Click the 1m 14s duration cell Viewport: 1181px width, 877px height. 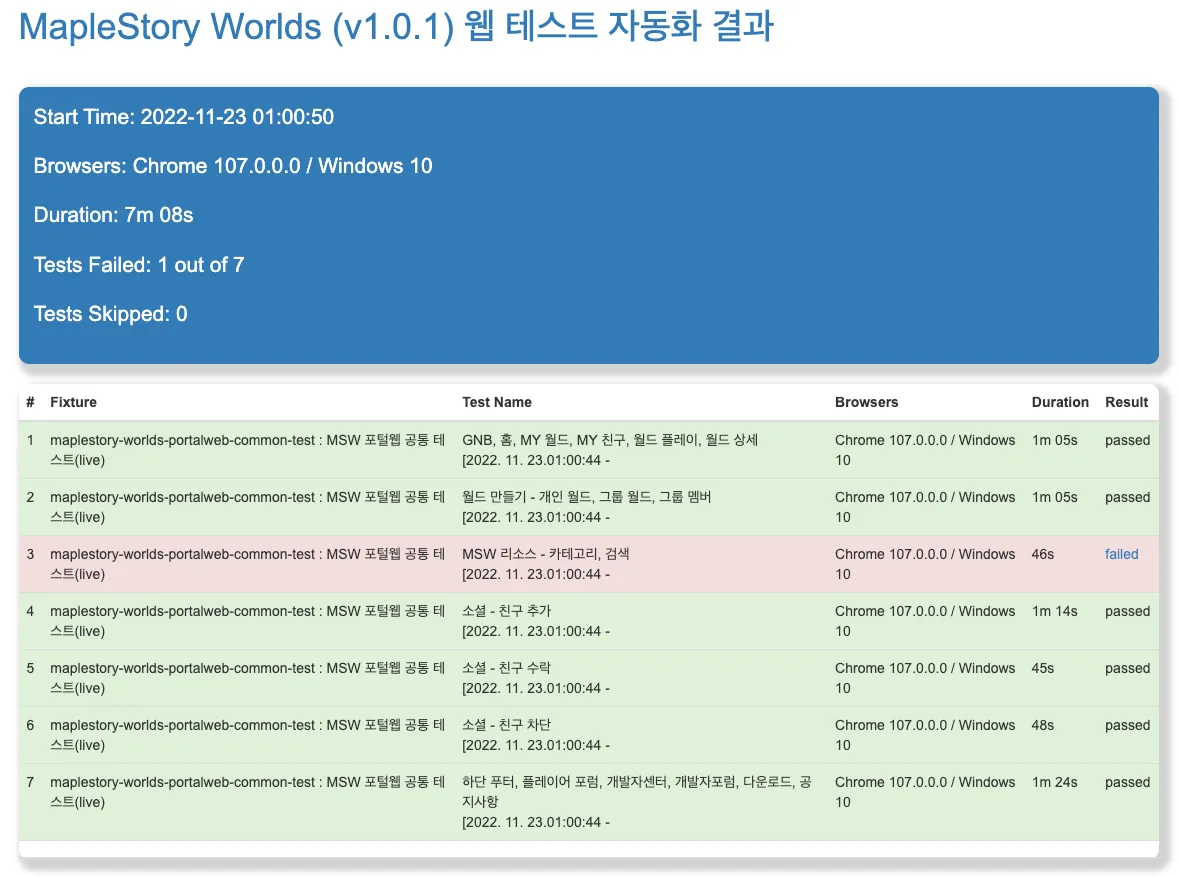[1054, 611]
